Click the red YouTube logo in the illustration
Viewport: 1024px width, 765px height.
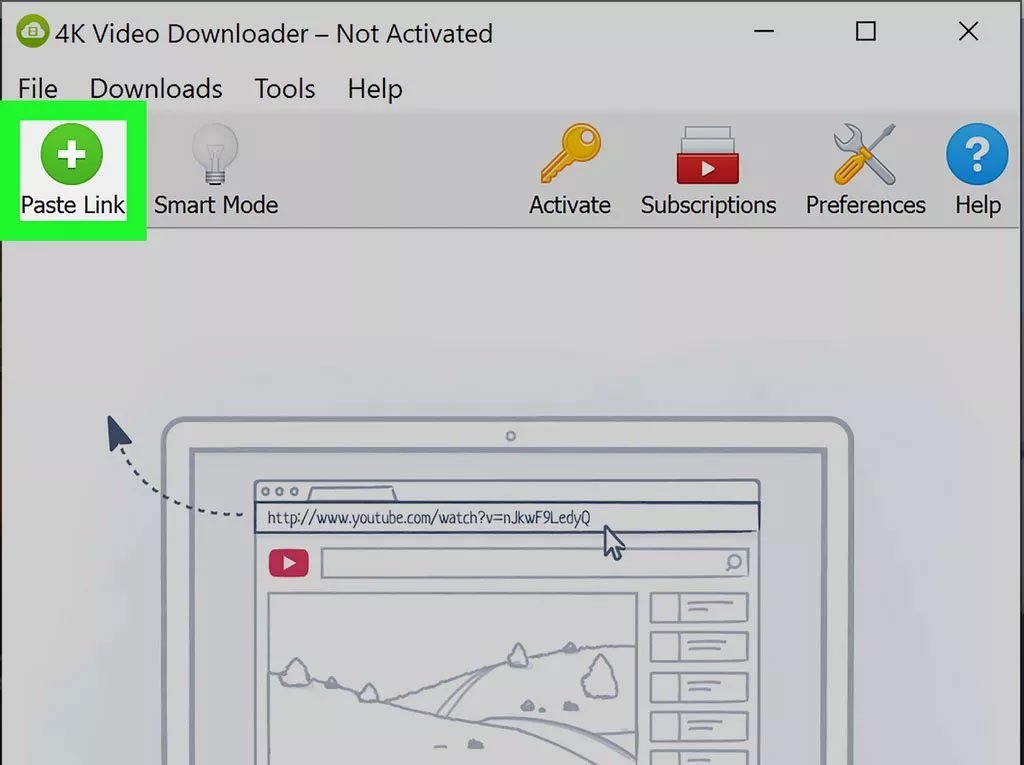(x=289, y=563)
